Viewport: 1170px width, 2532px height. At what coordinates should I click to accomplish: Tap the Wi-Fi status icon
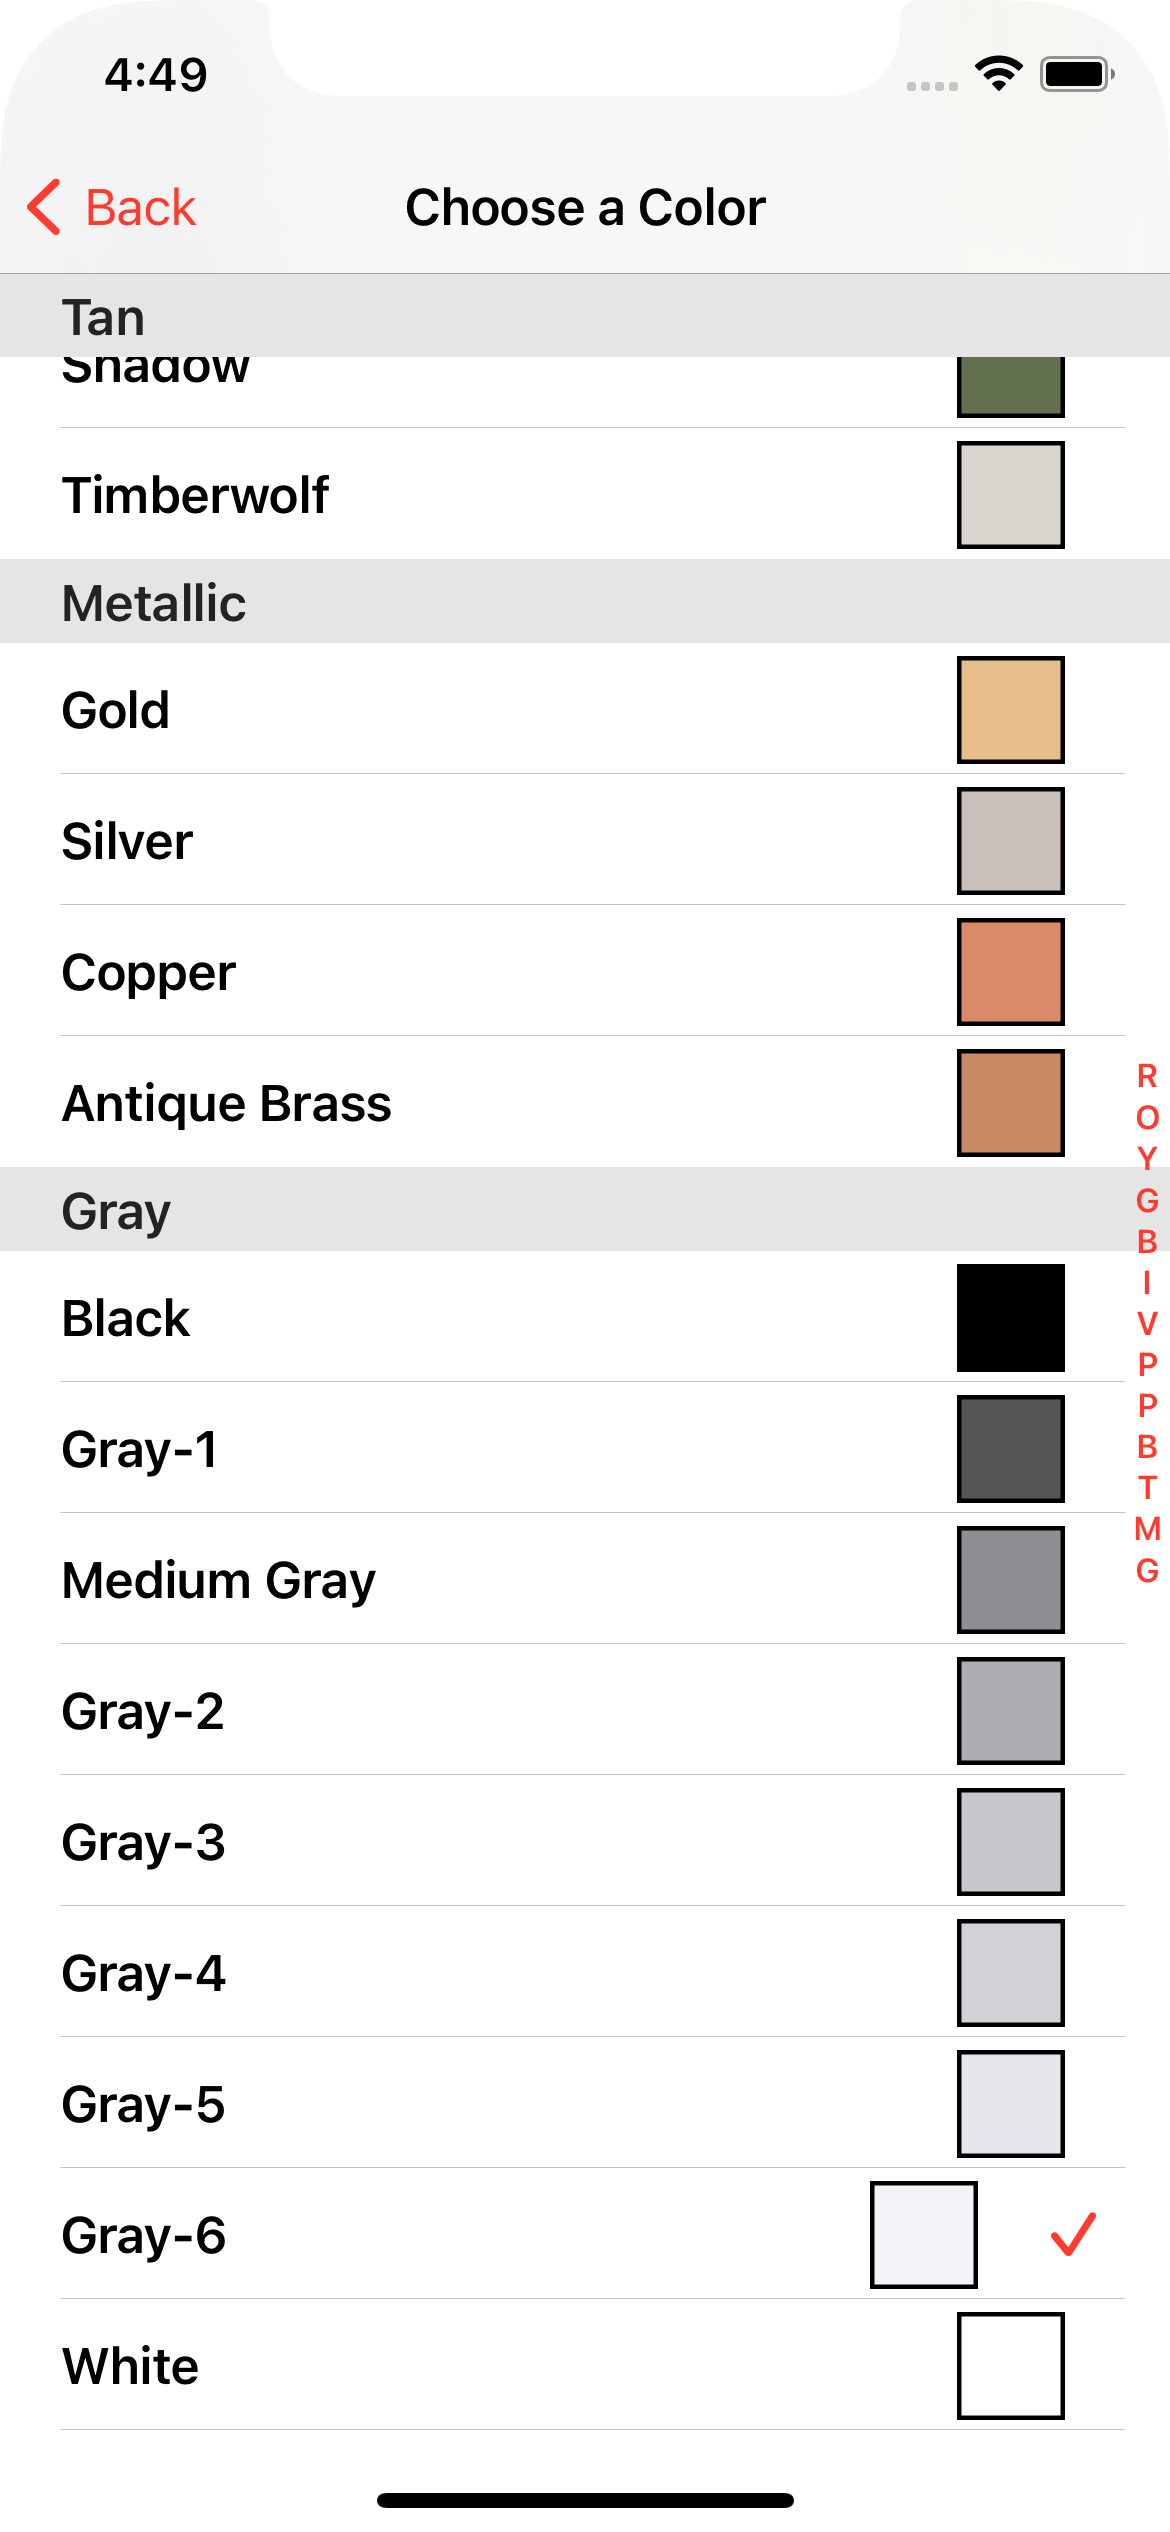998,73
